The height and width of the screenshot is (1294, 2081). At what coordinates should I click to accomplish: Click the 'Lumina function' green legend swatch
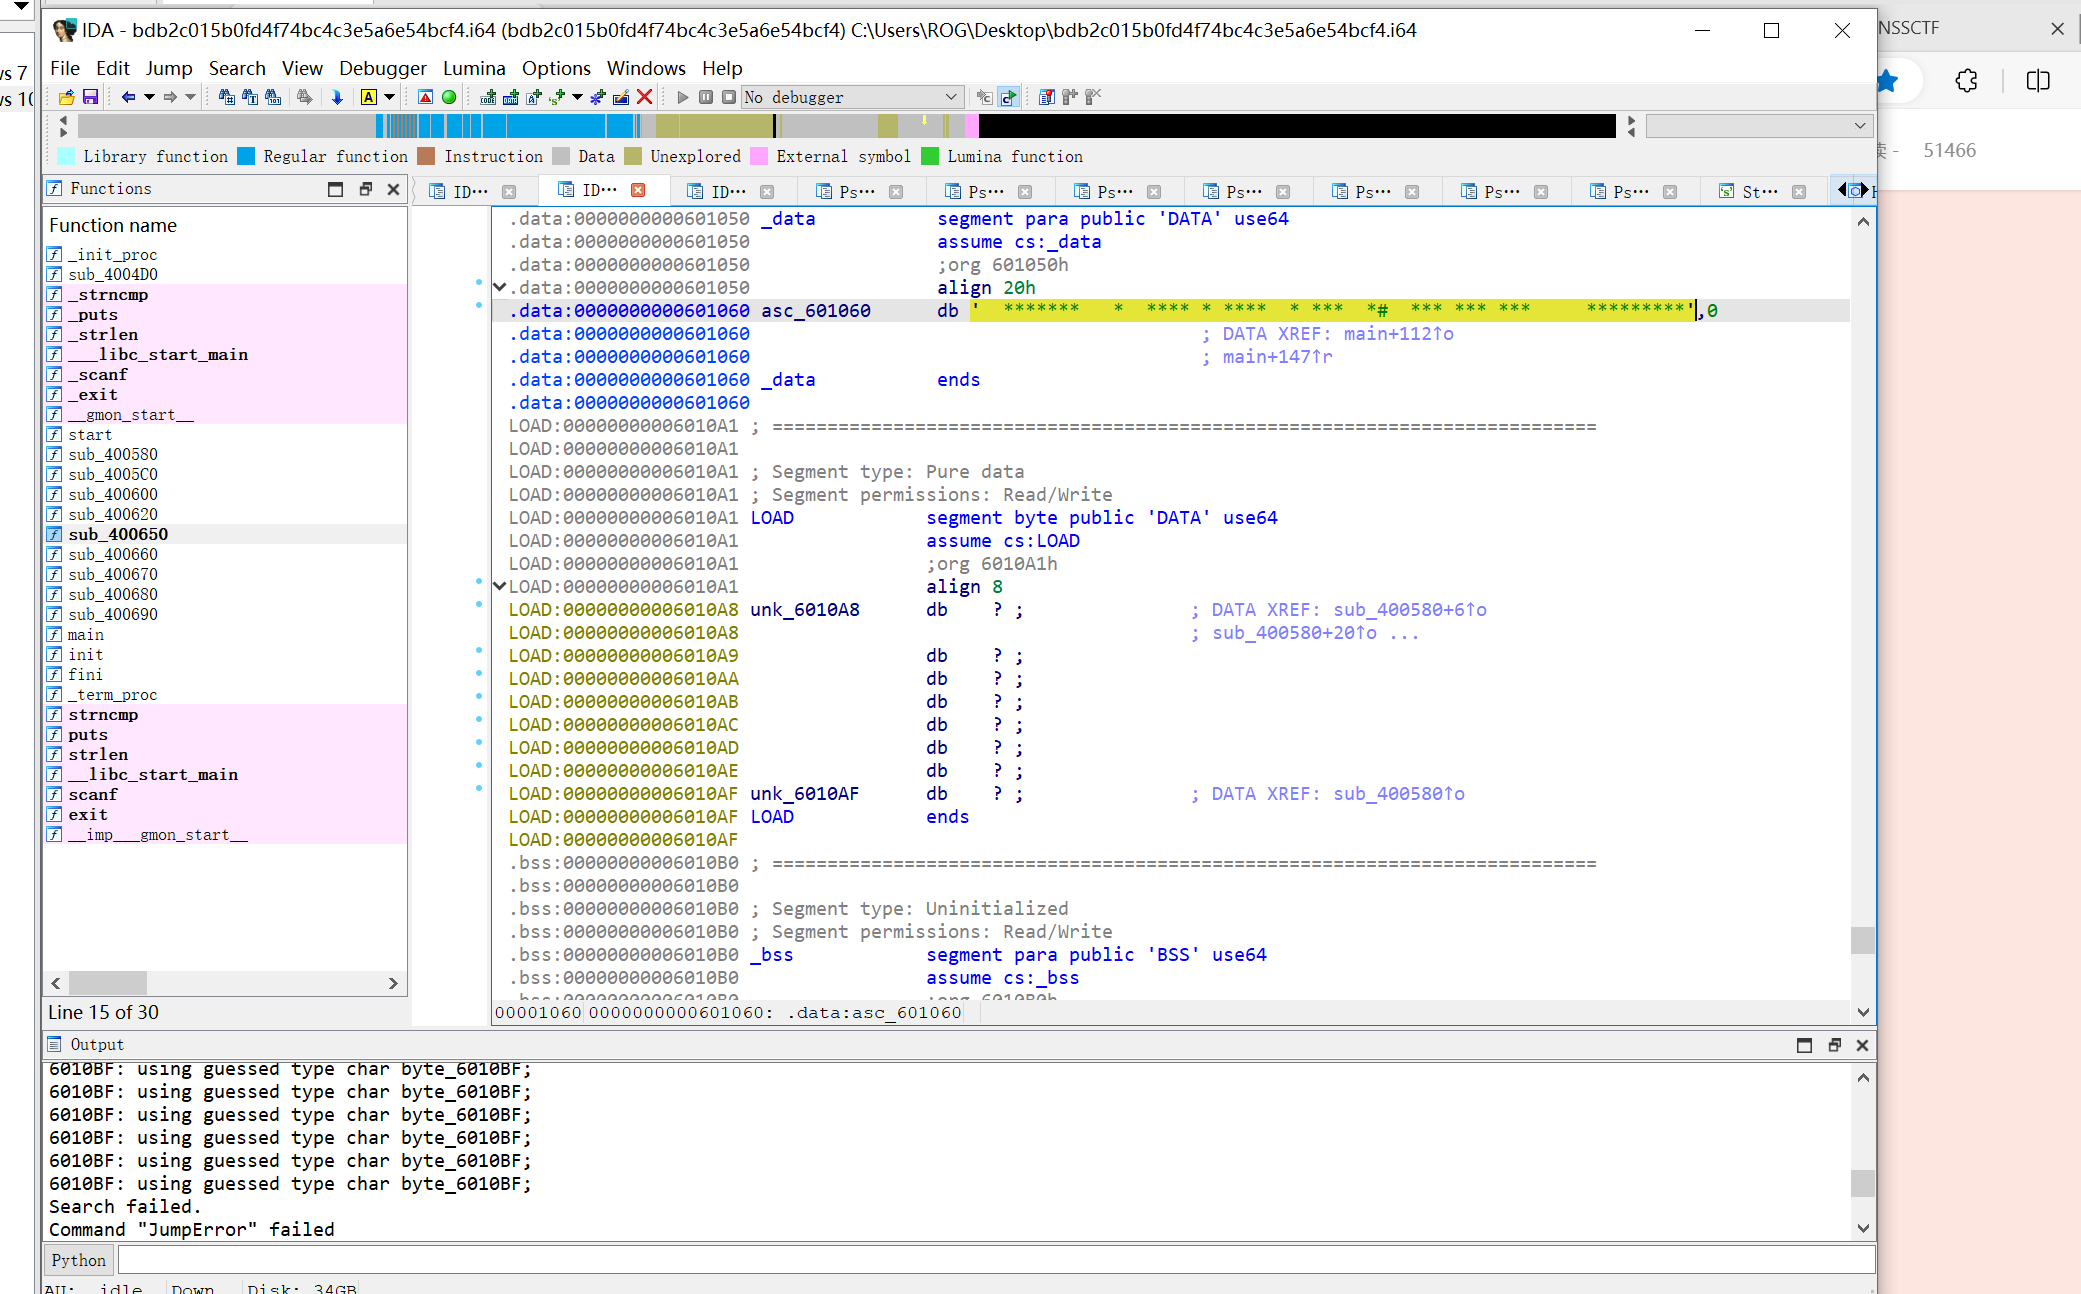930,156
